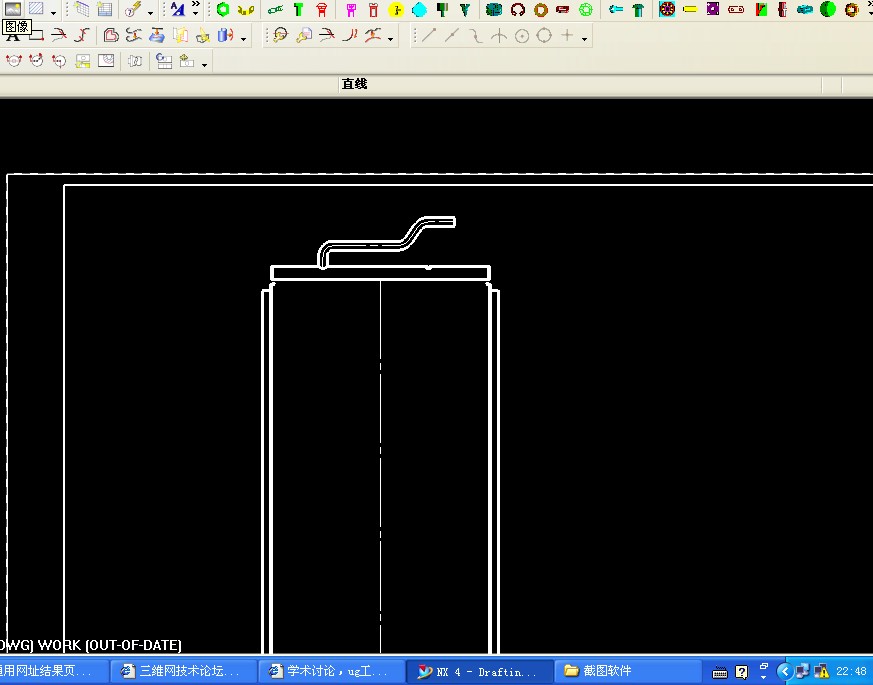Click the red outlined bolt icon
This screenshot has height=685, width=873.
pos(373,9)
